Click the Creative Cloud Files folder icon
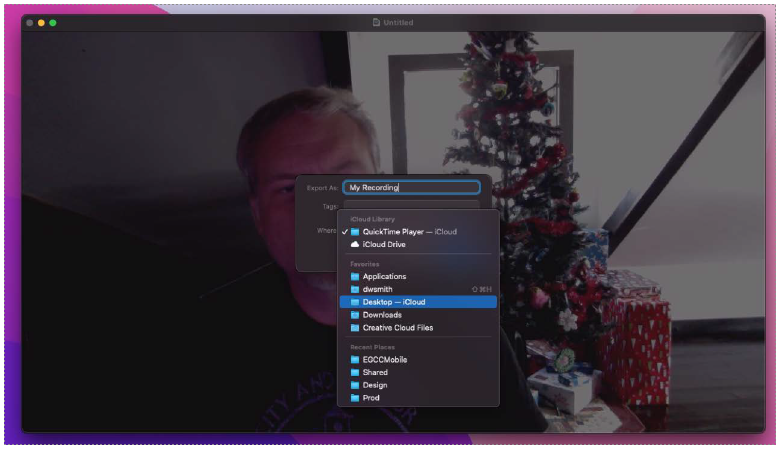The height and width of the screenshot is (451, 781). [x=354, y=328]
